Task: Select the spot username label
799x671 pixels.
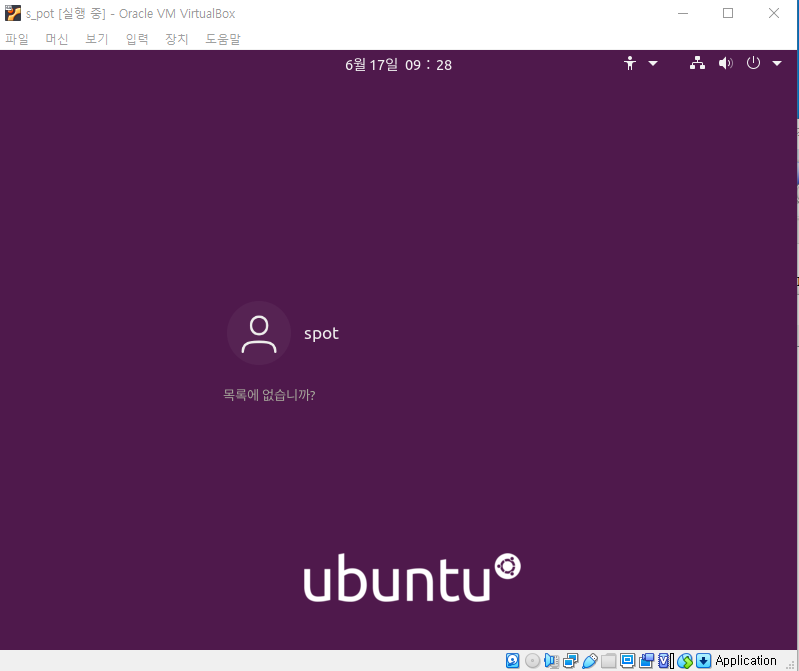Action: tap(321, 333)
